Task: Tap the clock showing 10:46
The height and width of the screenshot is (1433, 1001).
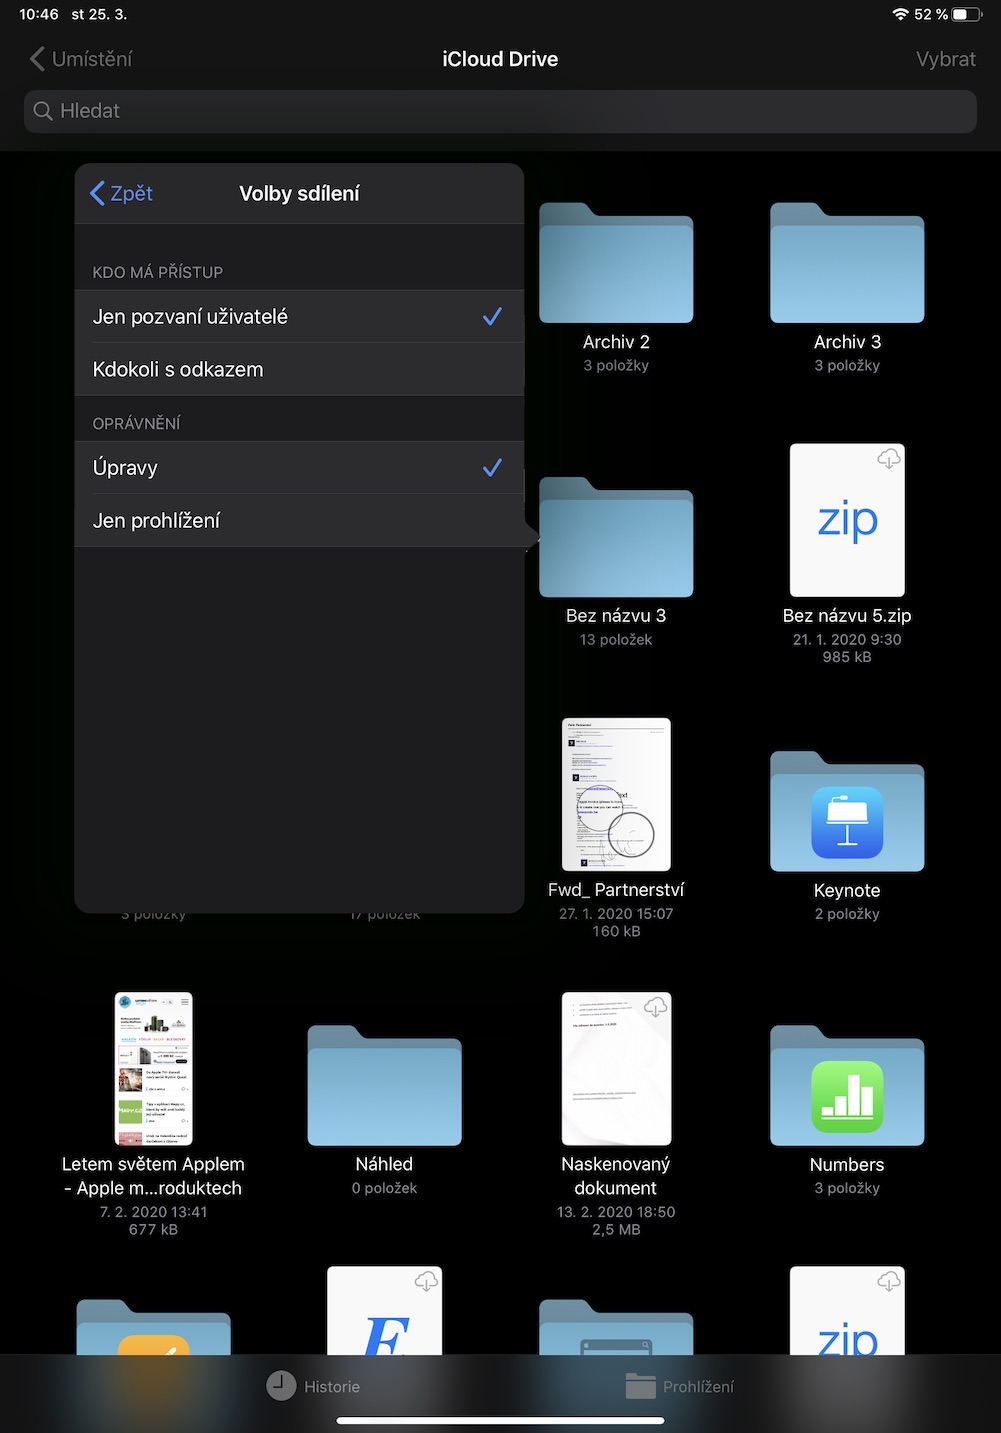Action: 39,14
